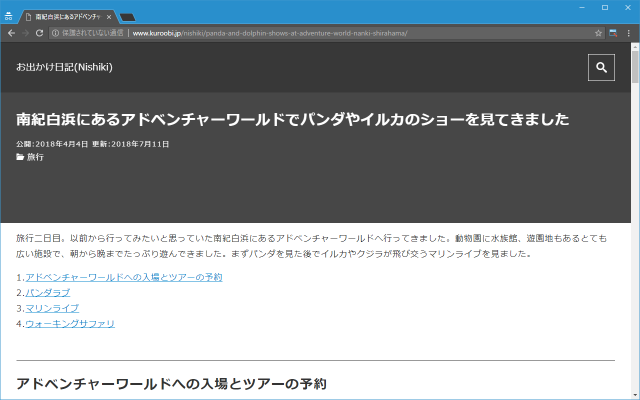The image size is (640, 400).
Task: Close the browser window
Action: tap(628, 7)
